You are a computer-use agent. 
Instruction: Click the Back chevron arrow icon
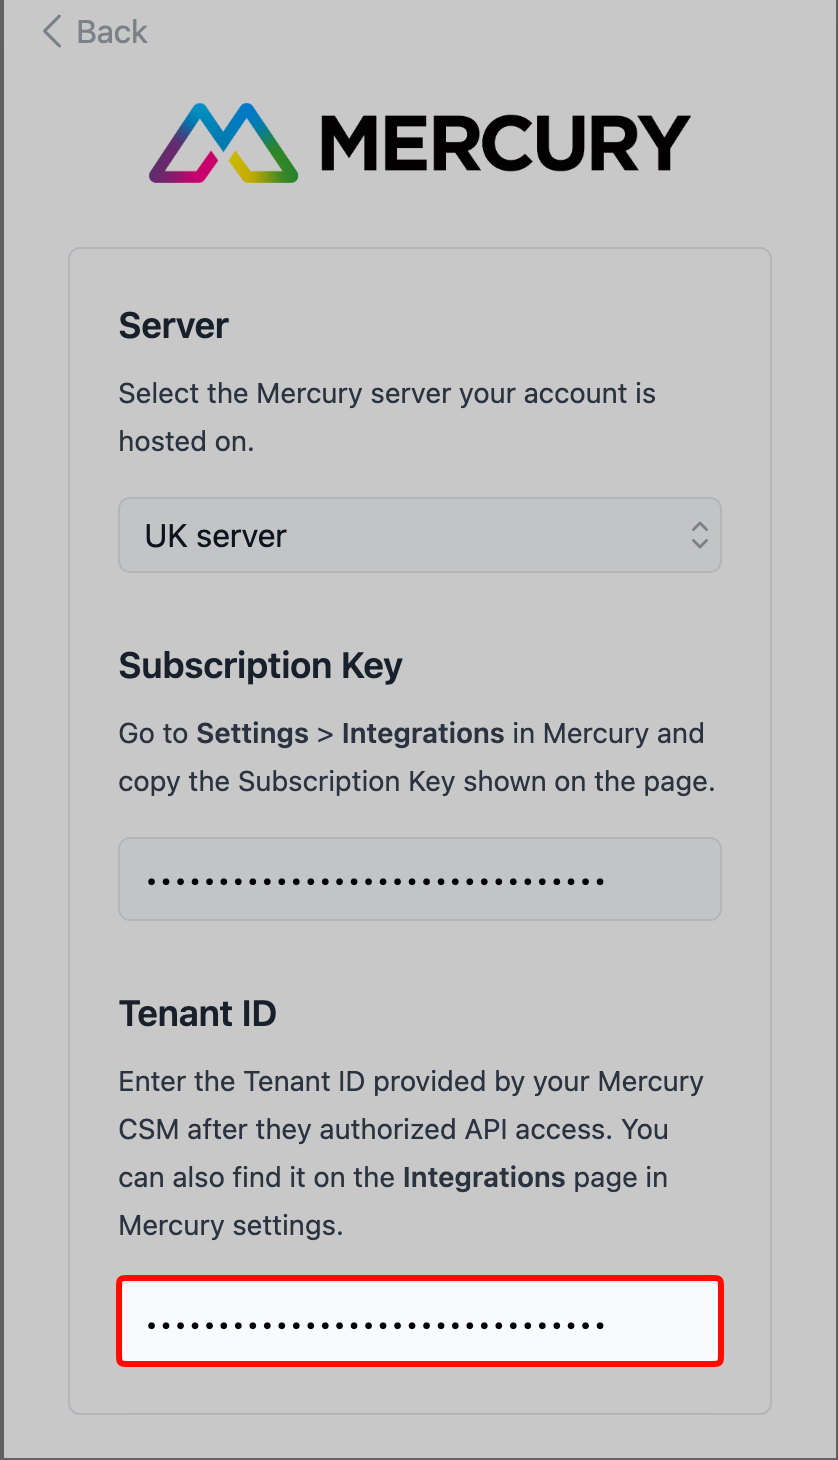coord(52,32)
